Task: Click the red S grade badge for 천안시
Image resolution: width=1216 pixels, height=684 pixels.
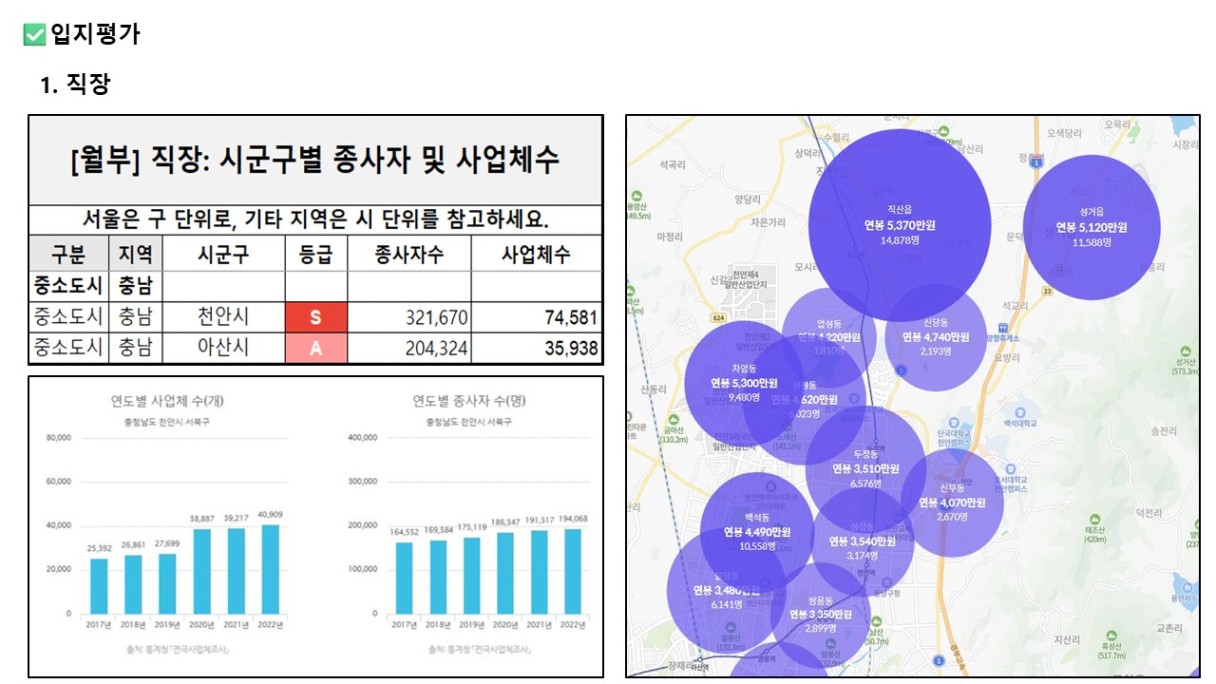Action: pos(316,317)
